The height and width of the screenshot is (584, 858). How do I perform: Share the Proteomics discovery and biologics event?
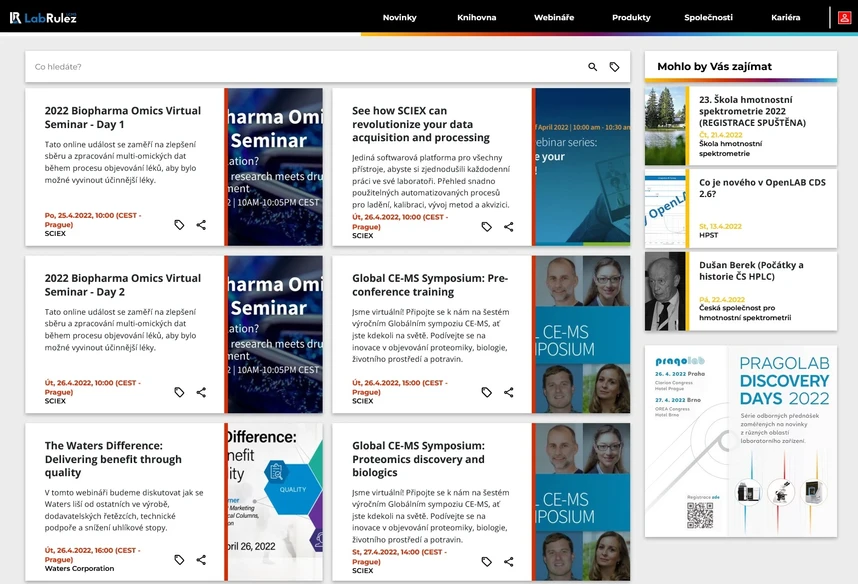[509, 562]
